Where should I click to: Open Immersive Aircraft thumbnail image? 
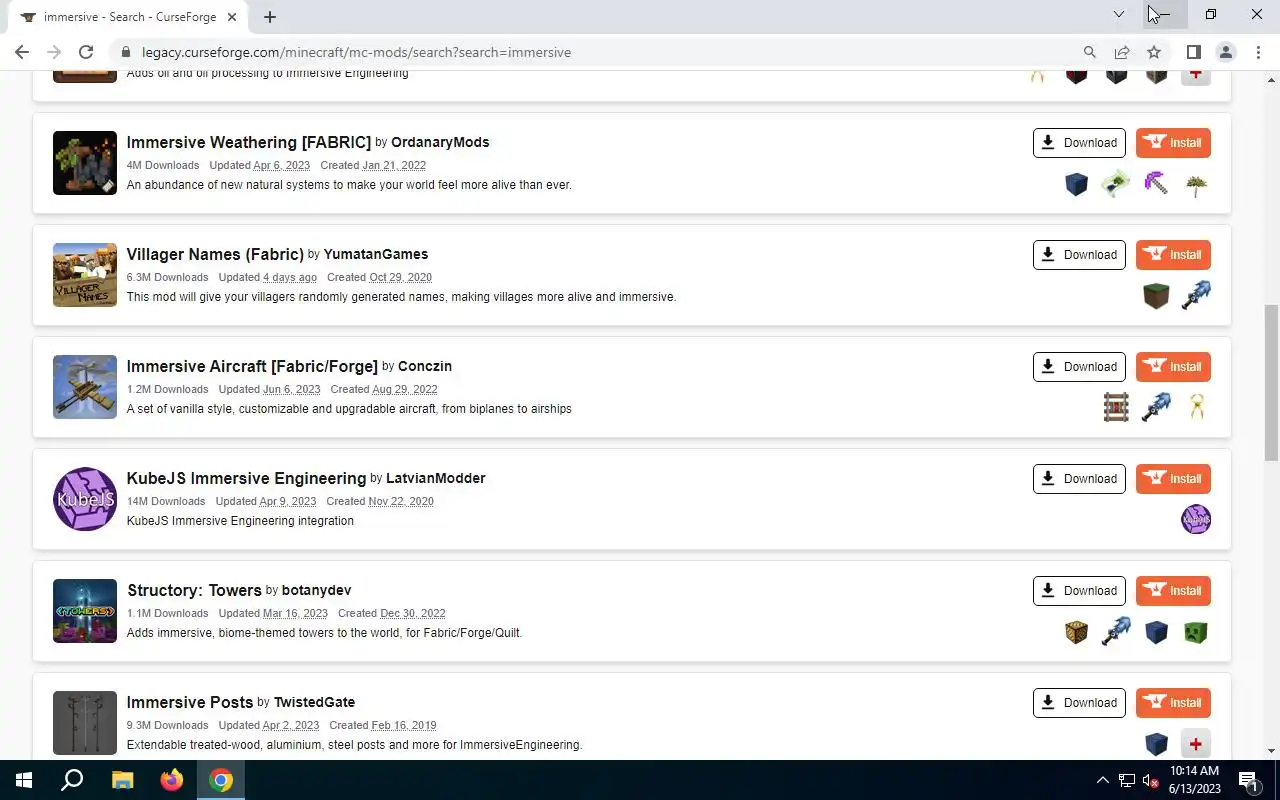85,387
